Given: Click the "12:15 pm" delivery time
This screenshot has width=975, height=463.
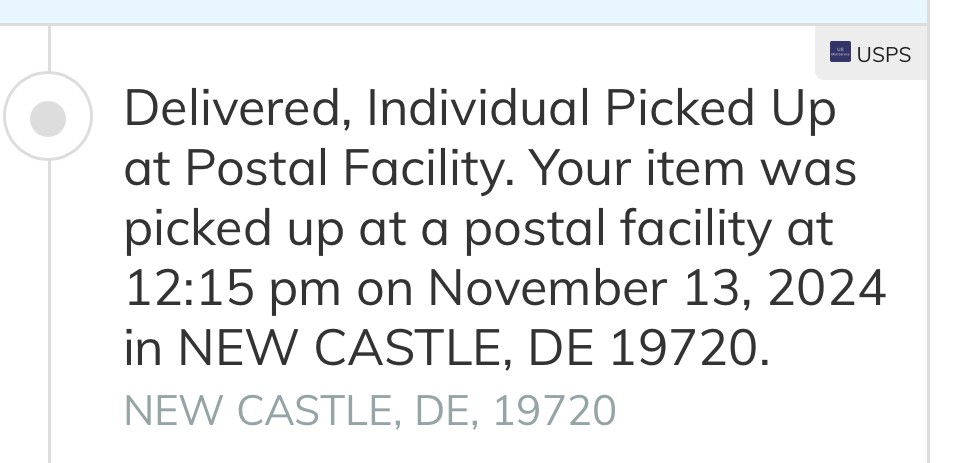Looking at the screenshot, I should [233, 289].
